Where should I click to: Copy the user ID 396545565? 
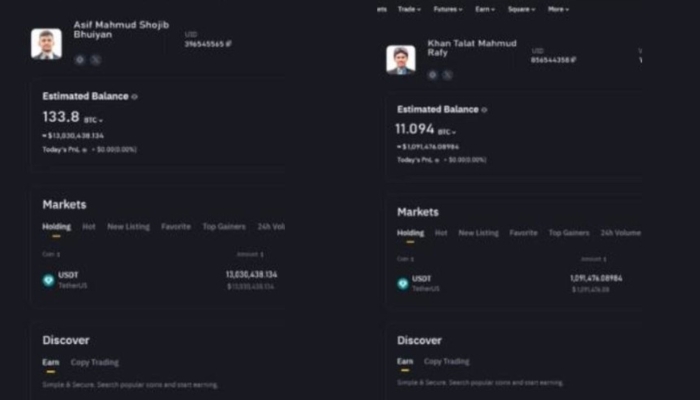(228, 44)
